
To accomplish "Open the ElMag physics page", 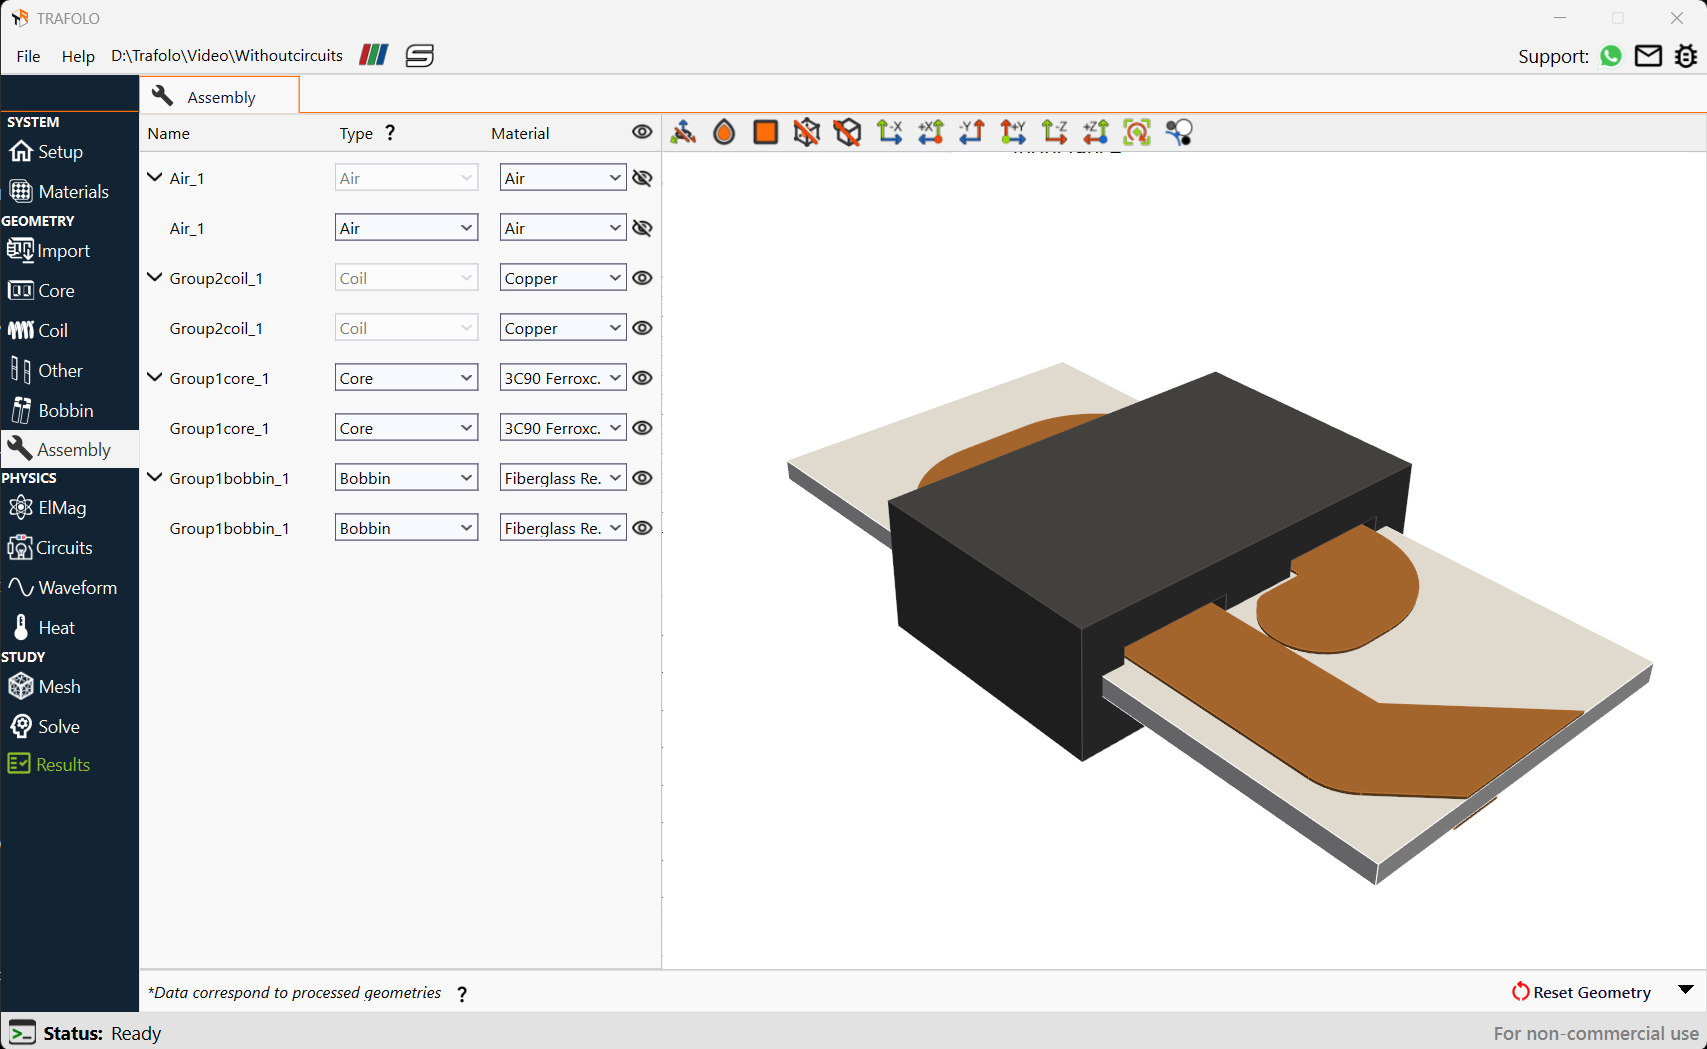I will tap(69, 508).
